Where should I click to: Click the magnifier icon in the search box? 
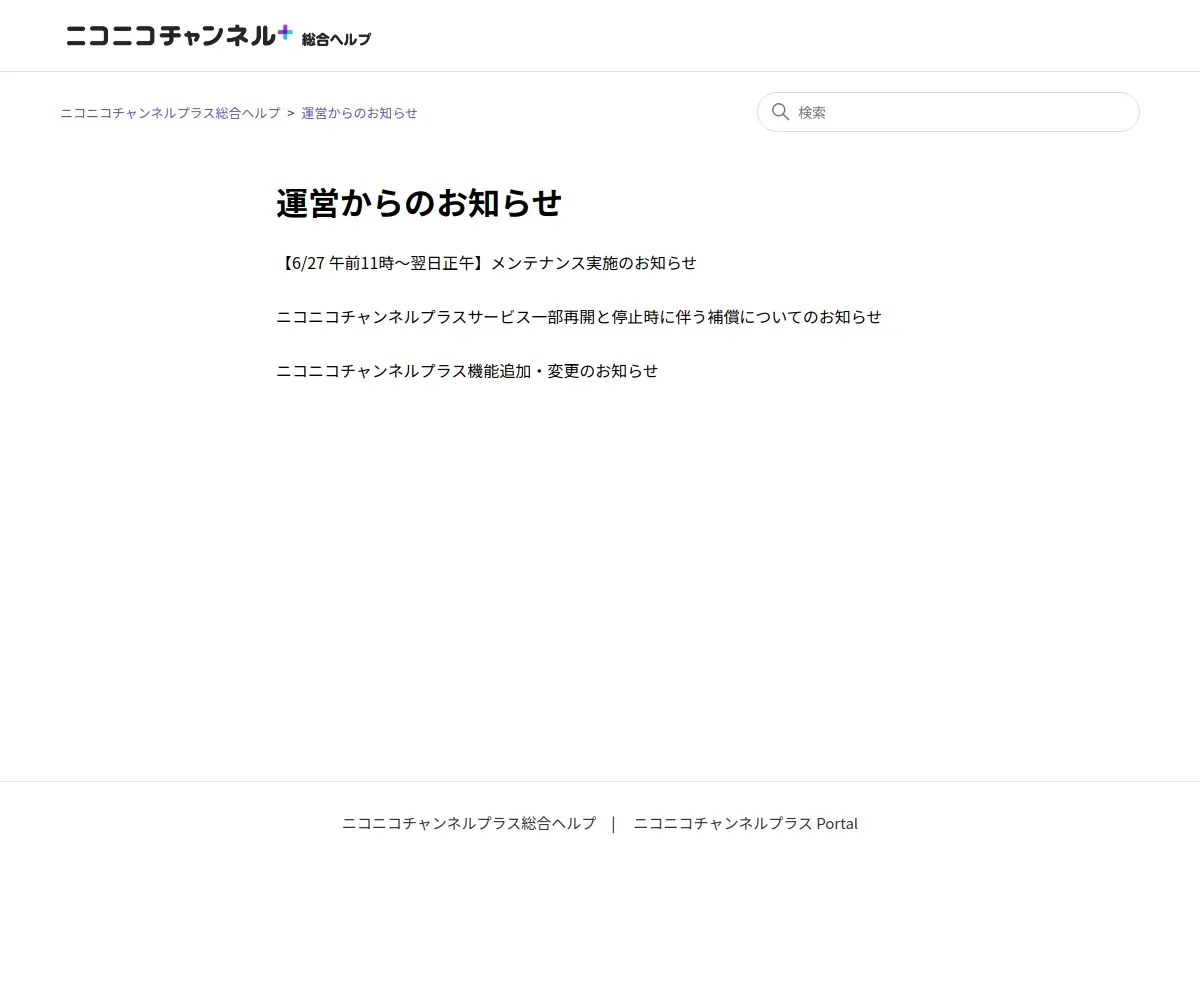(781, 112)
